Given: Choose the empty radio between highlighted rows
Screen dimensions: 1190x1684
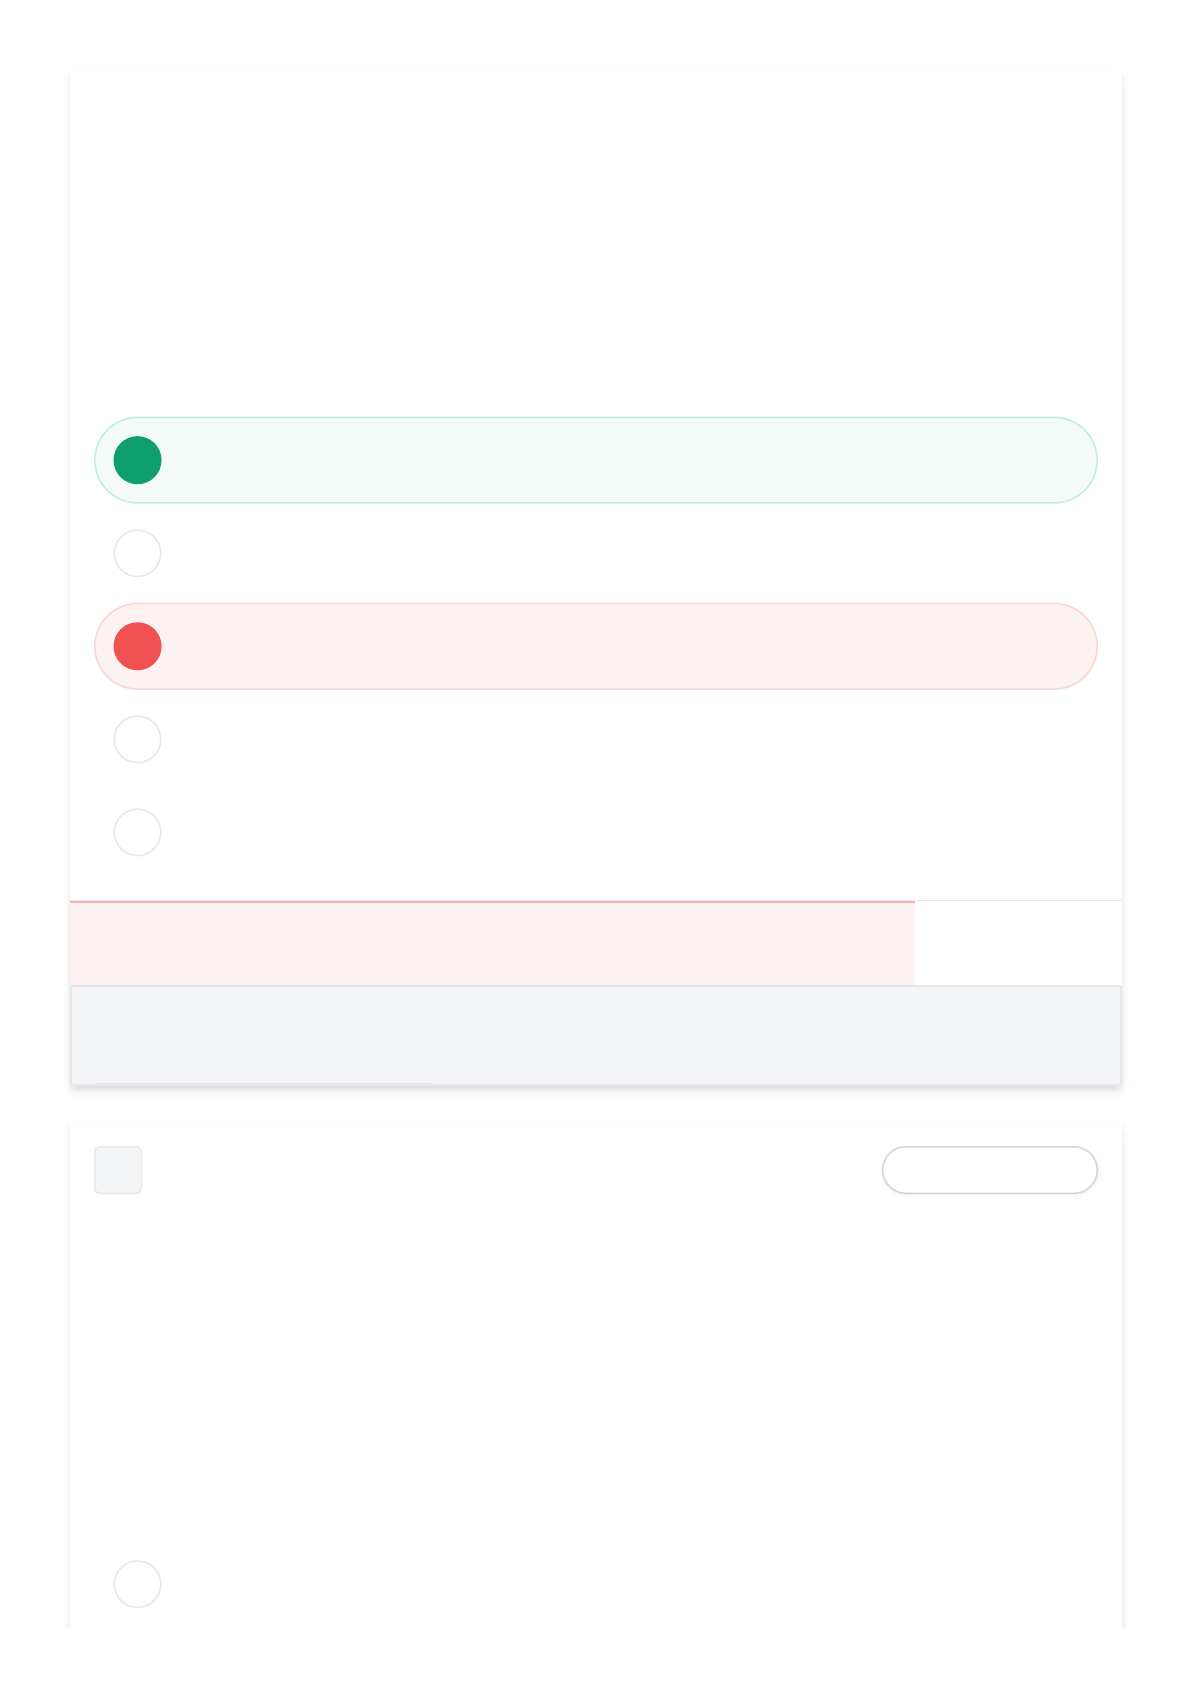Looking at the screenshot, I should (x=138, y=553).
